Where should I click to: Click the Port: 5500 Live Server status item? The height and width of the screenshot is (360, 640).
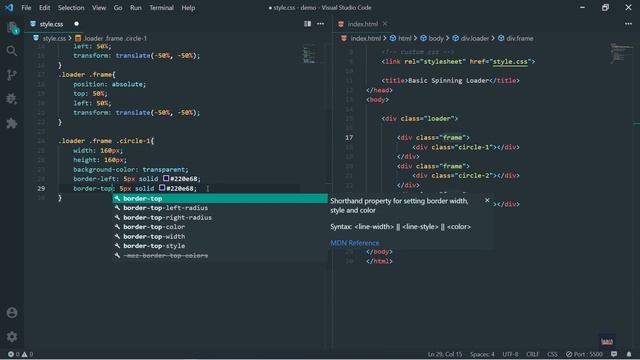[x=584, y=354]
